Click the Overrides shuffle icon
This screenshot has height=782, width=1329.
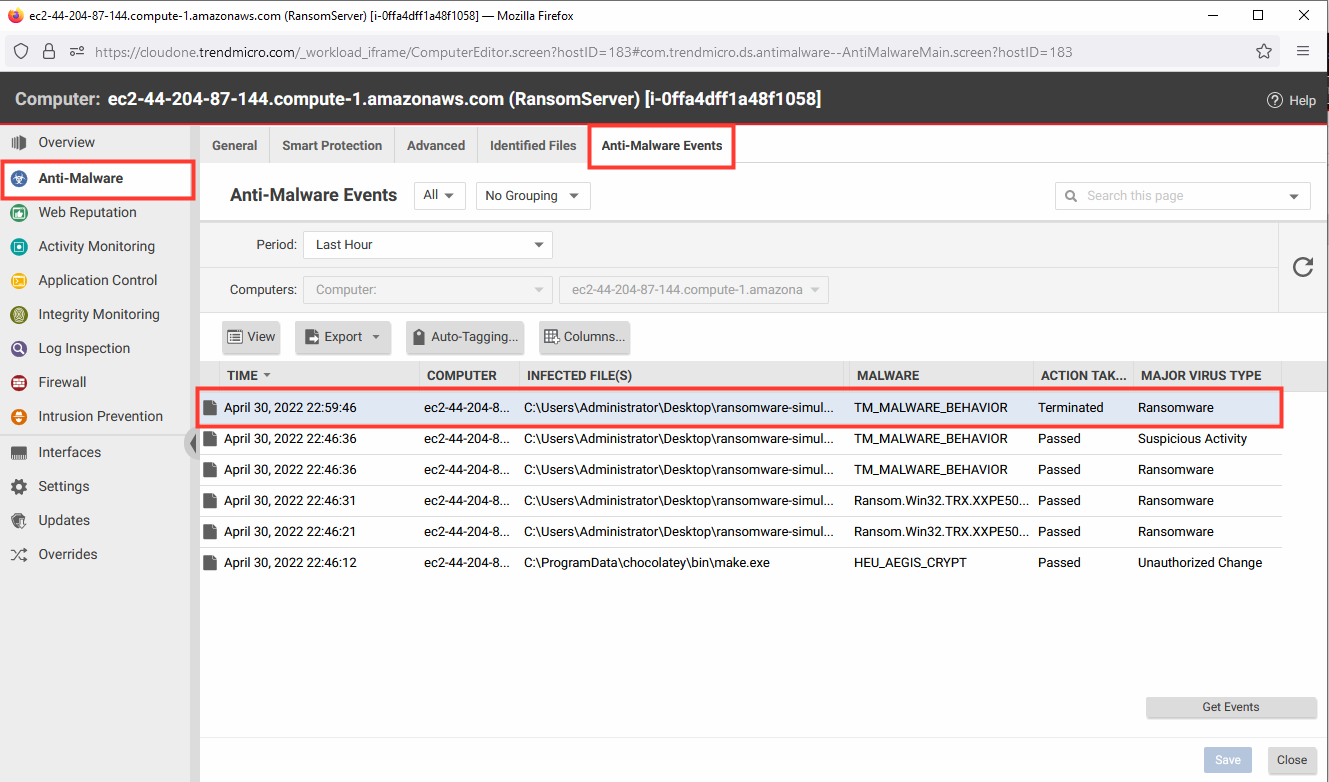19,555
